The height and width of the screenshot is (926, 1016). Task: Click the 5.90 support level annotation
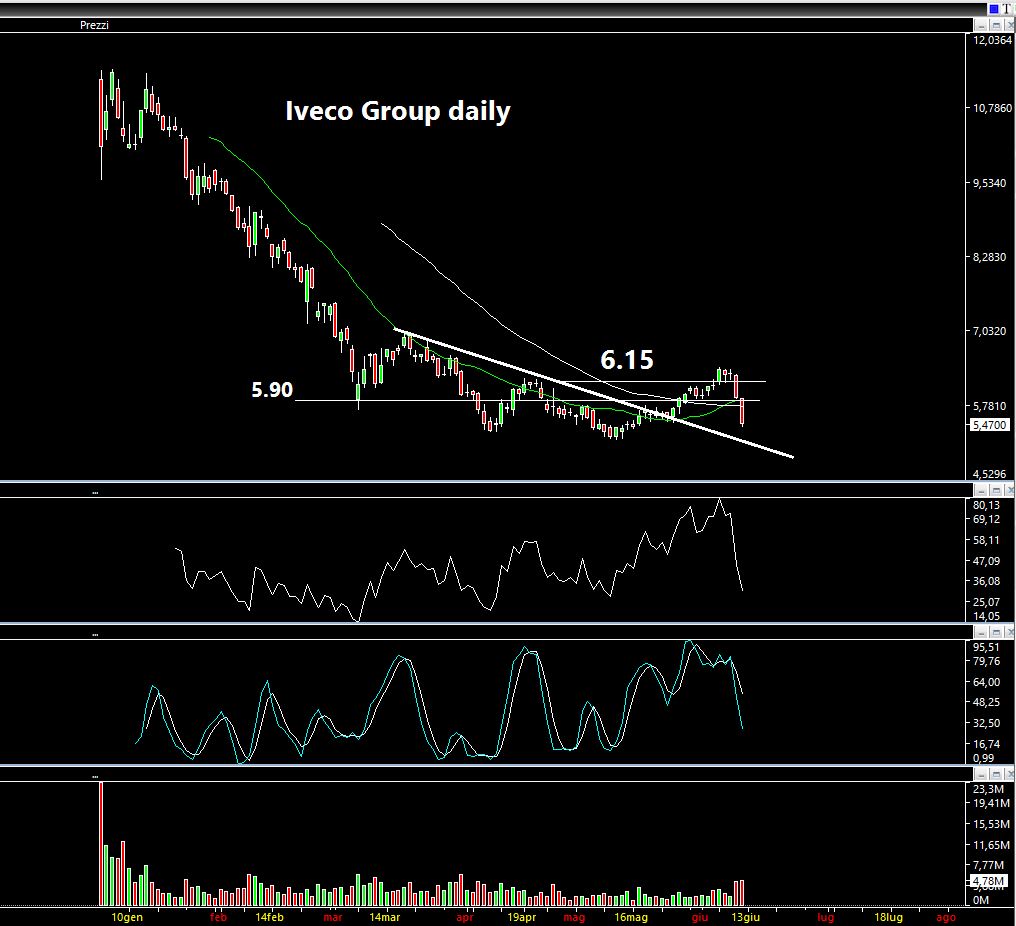[272, 389]
